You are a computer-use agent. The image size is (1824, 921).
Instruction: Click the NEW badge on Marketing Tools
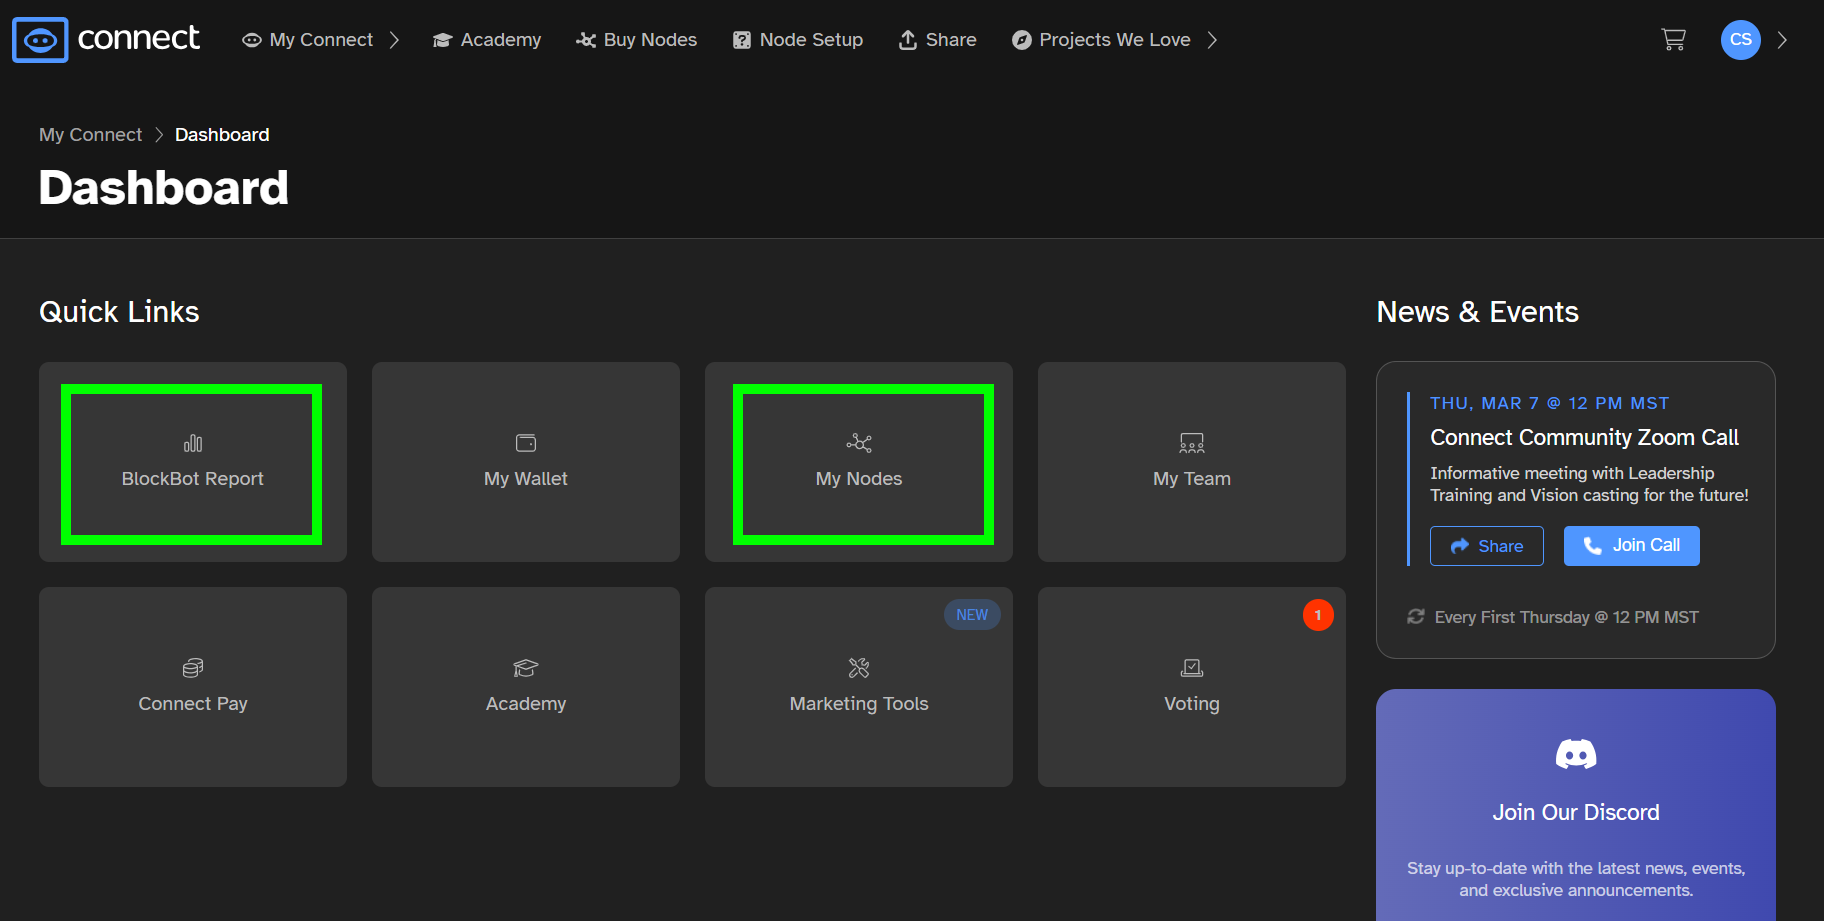coord(972,615)
